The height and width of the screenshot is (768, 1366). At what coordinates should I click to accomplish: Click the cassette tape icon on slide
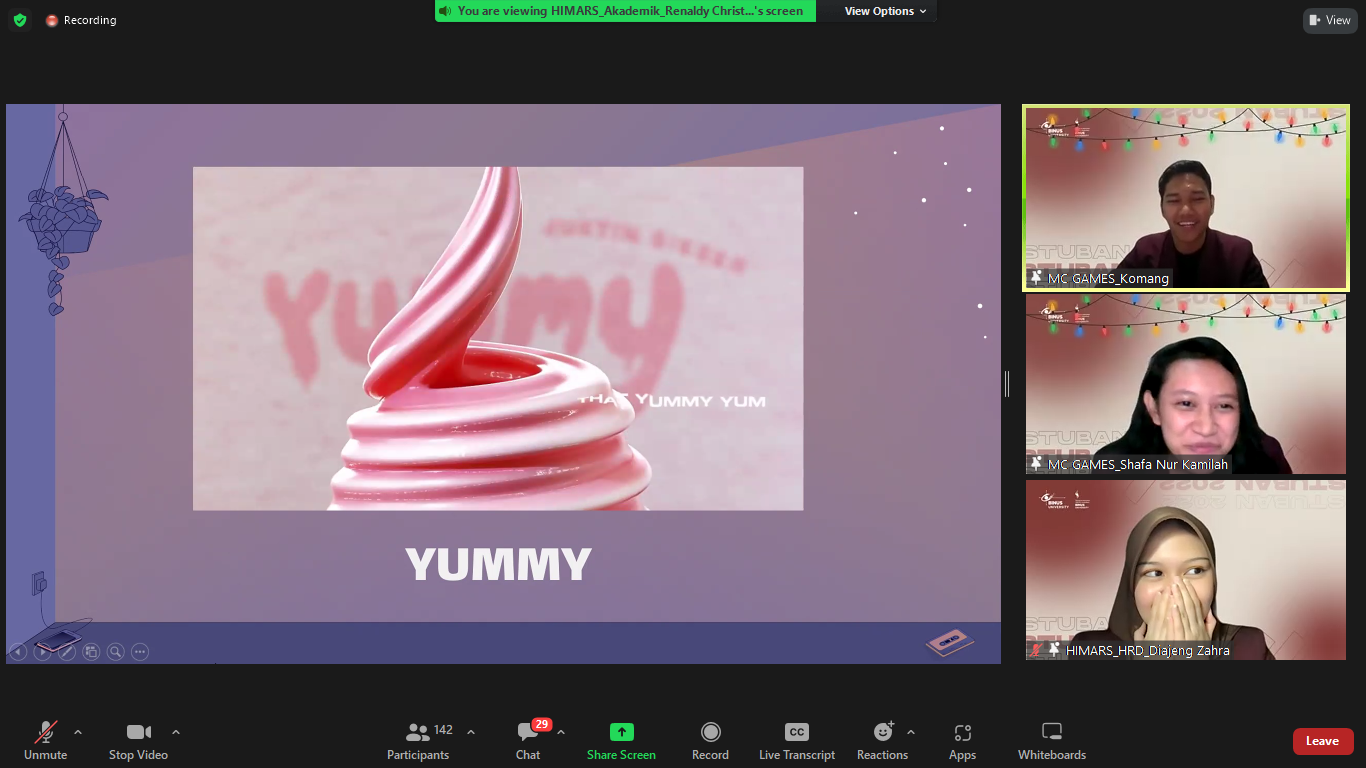(x=950, y=641)
